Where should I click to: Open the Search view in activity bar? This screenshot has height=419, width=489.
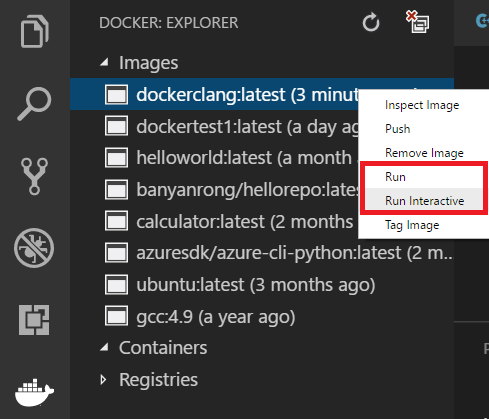click(x=34, y=104)
